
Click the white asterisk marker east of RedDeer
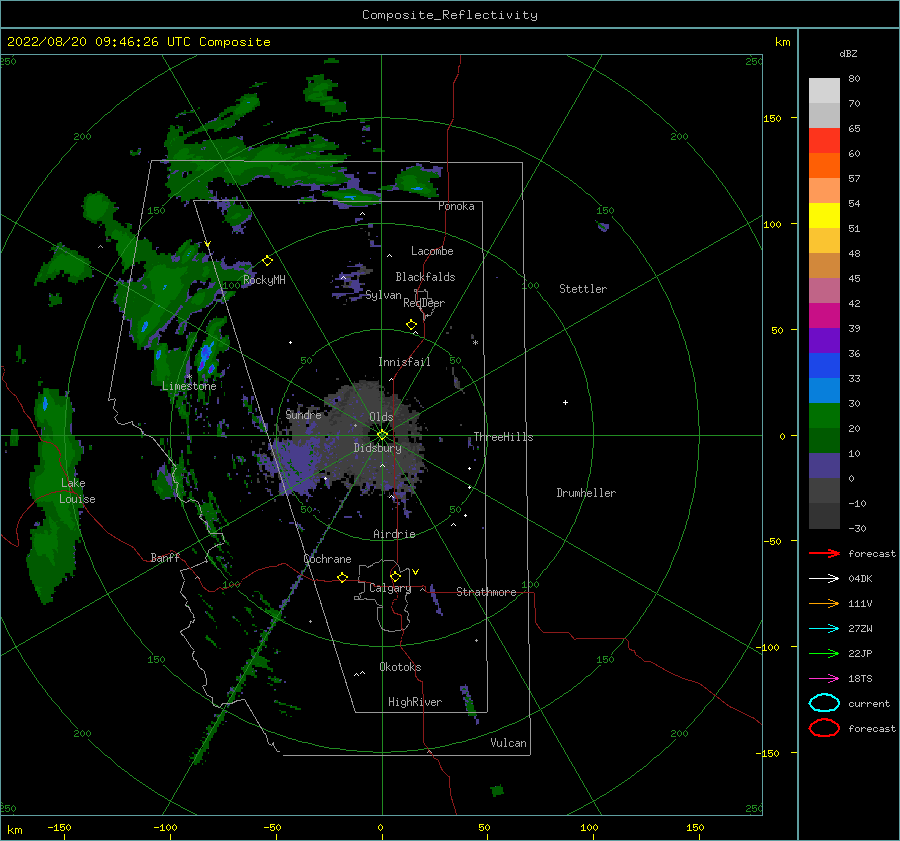pos(475,343)
